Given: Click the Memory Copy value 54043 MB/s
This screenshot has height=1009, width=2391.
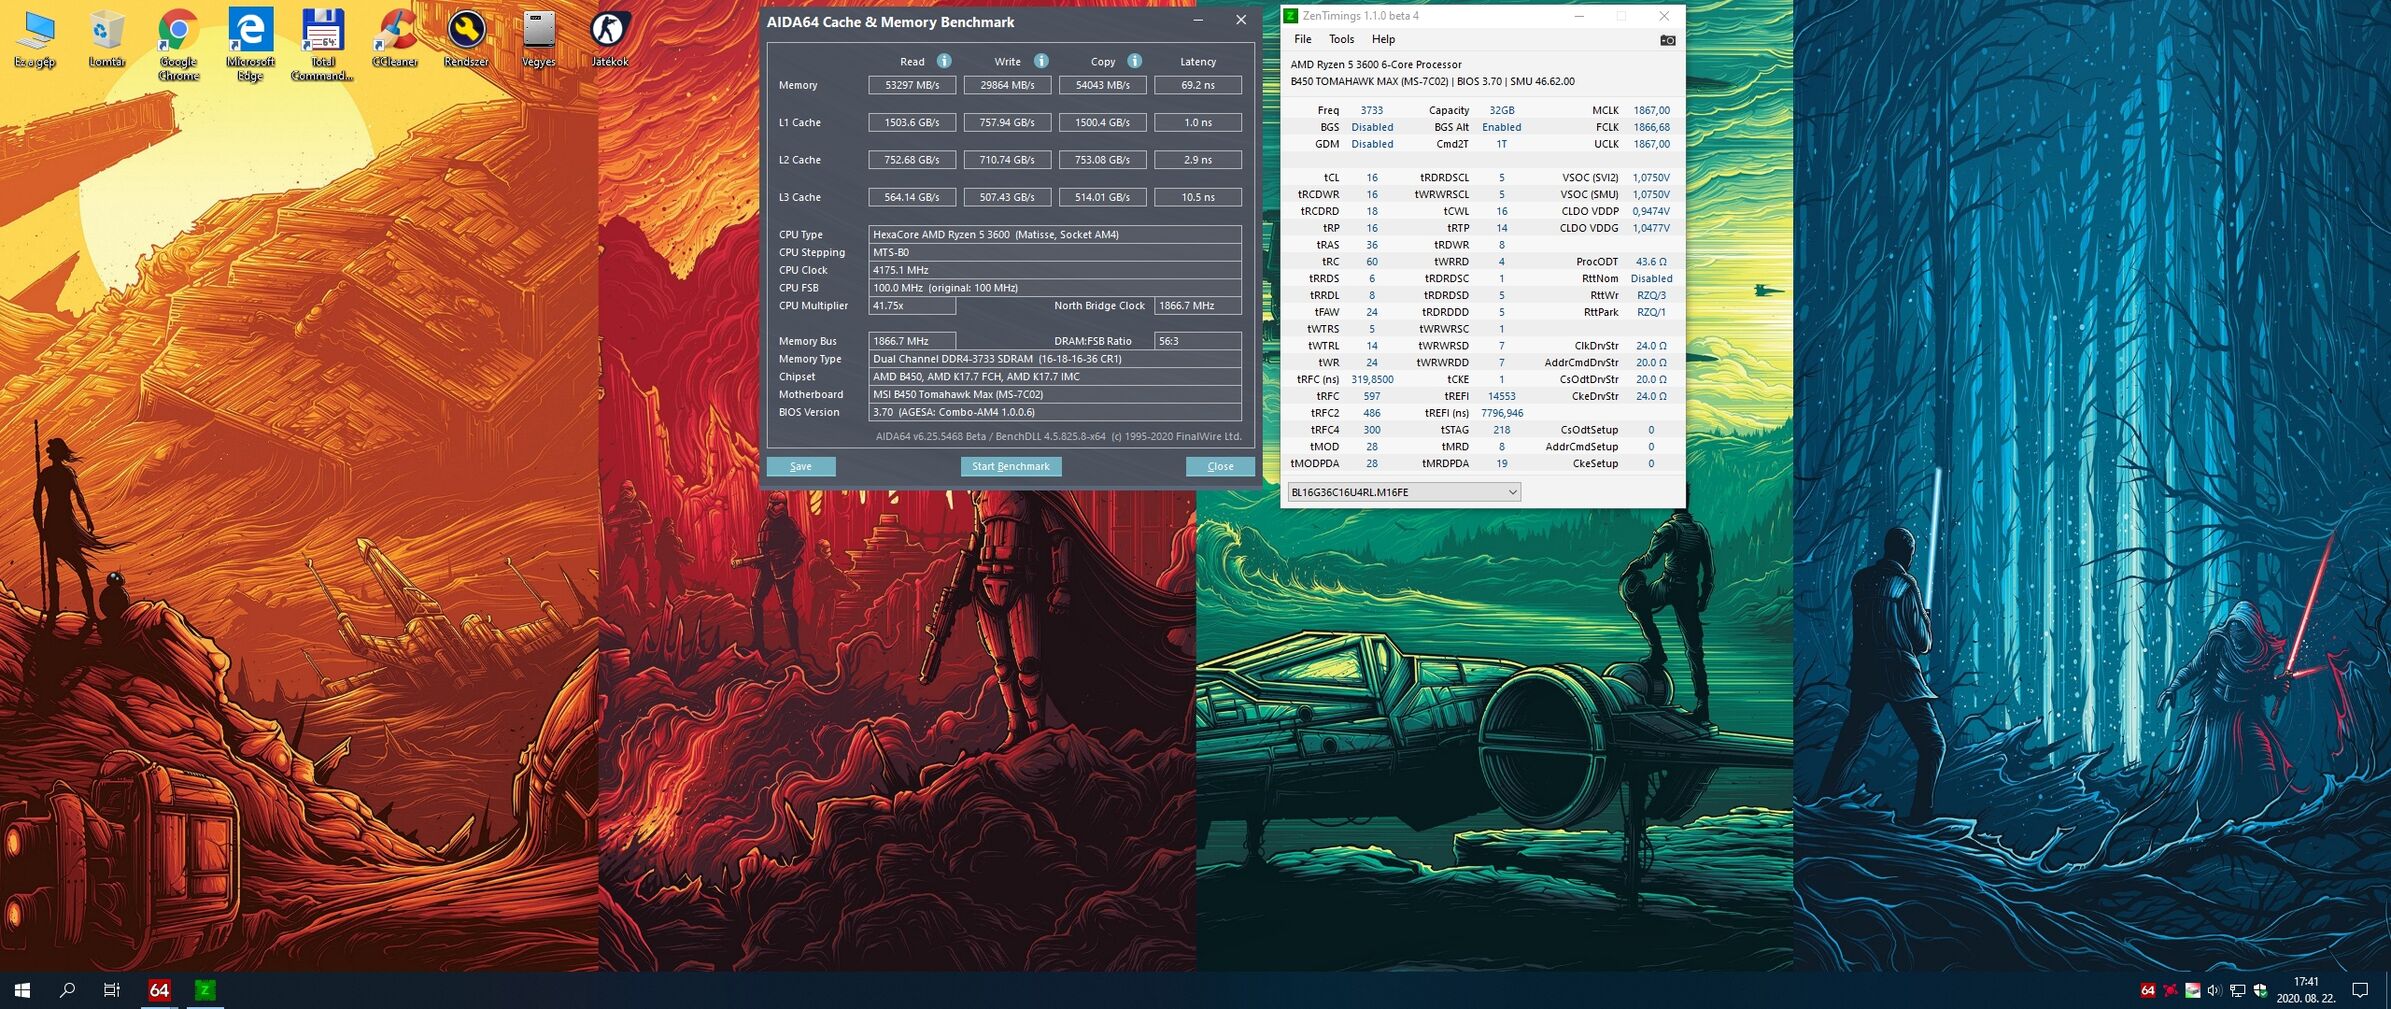Looking at the screenshot, I should coord(1102,85).
